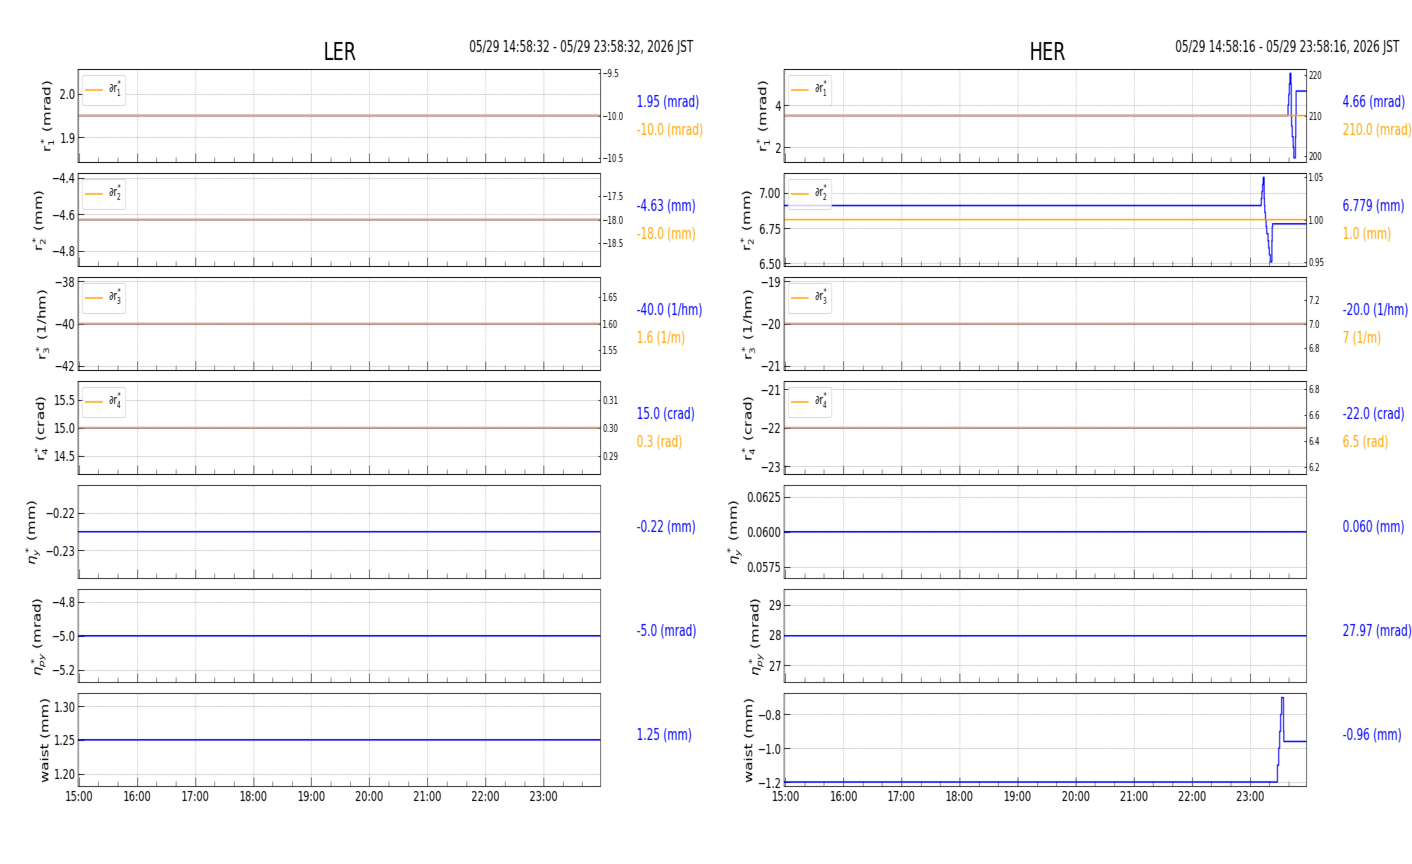Click the HER value 4.66 (mrad)
The image size is (1412, 864).
(x=1374, y=102)
